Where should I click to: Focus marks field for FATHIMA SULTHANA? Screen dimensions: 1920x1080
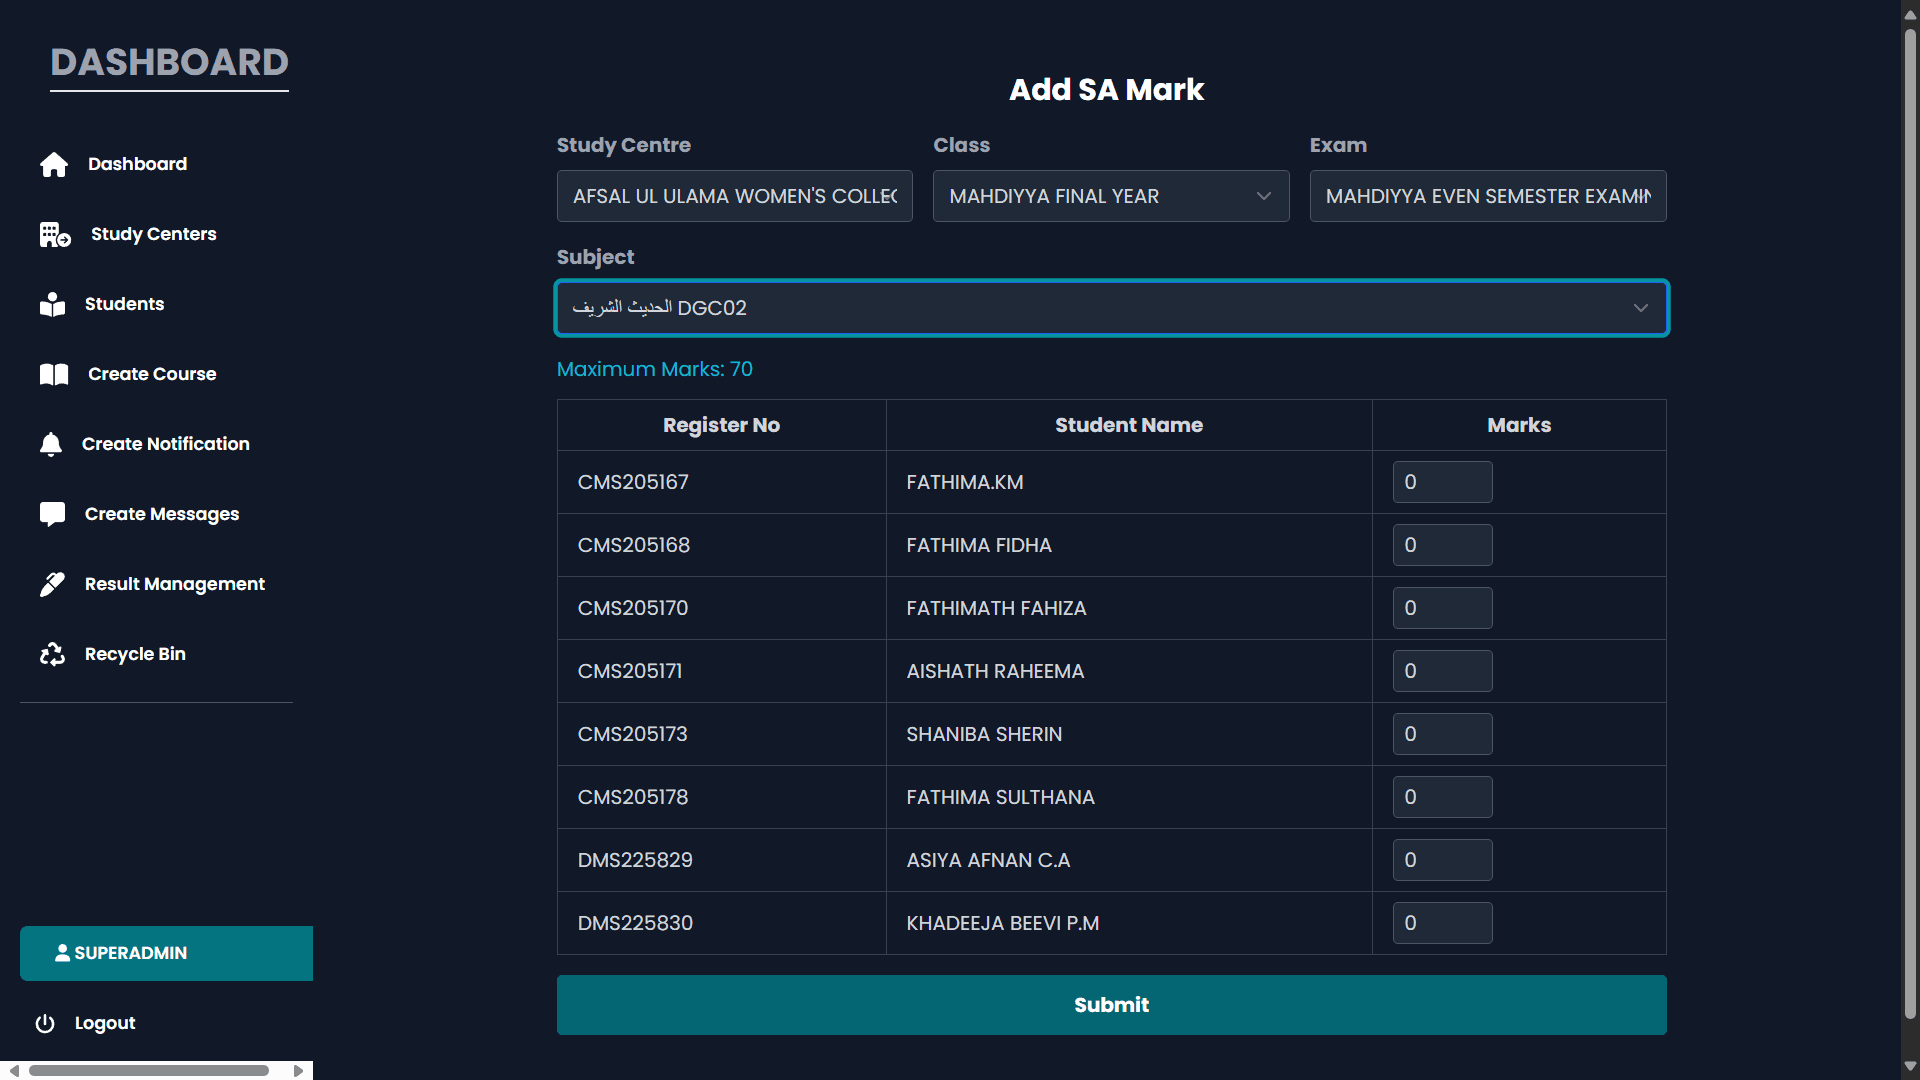[x=1442, y=797]
